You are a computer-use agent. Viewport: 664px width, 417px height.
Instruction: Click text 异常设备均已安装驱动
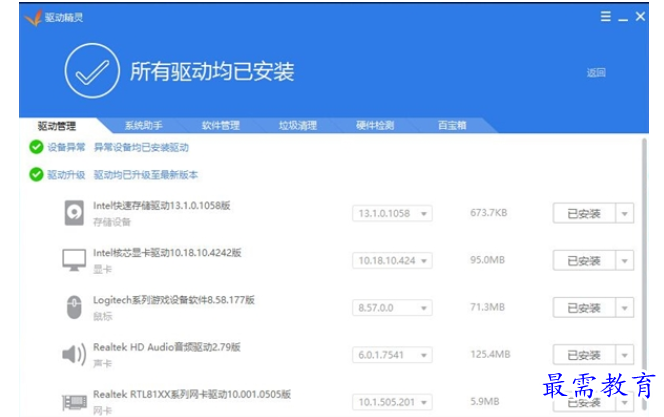click(x=141, y=147)
